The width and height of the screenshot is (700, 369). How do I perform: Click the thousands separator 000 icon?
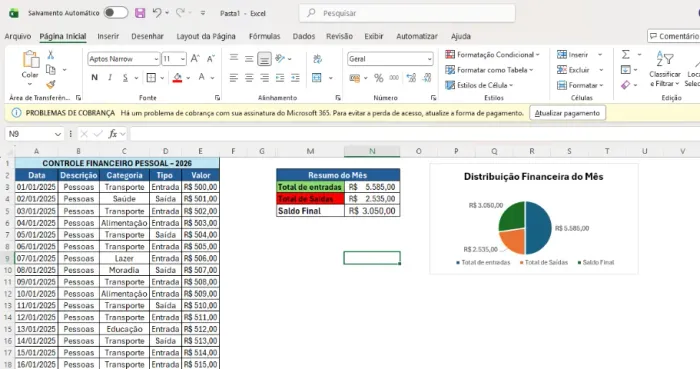pos(394,78)
